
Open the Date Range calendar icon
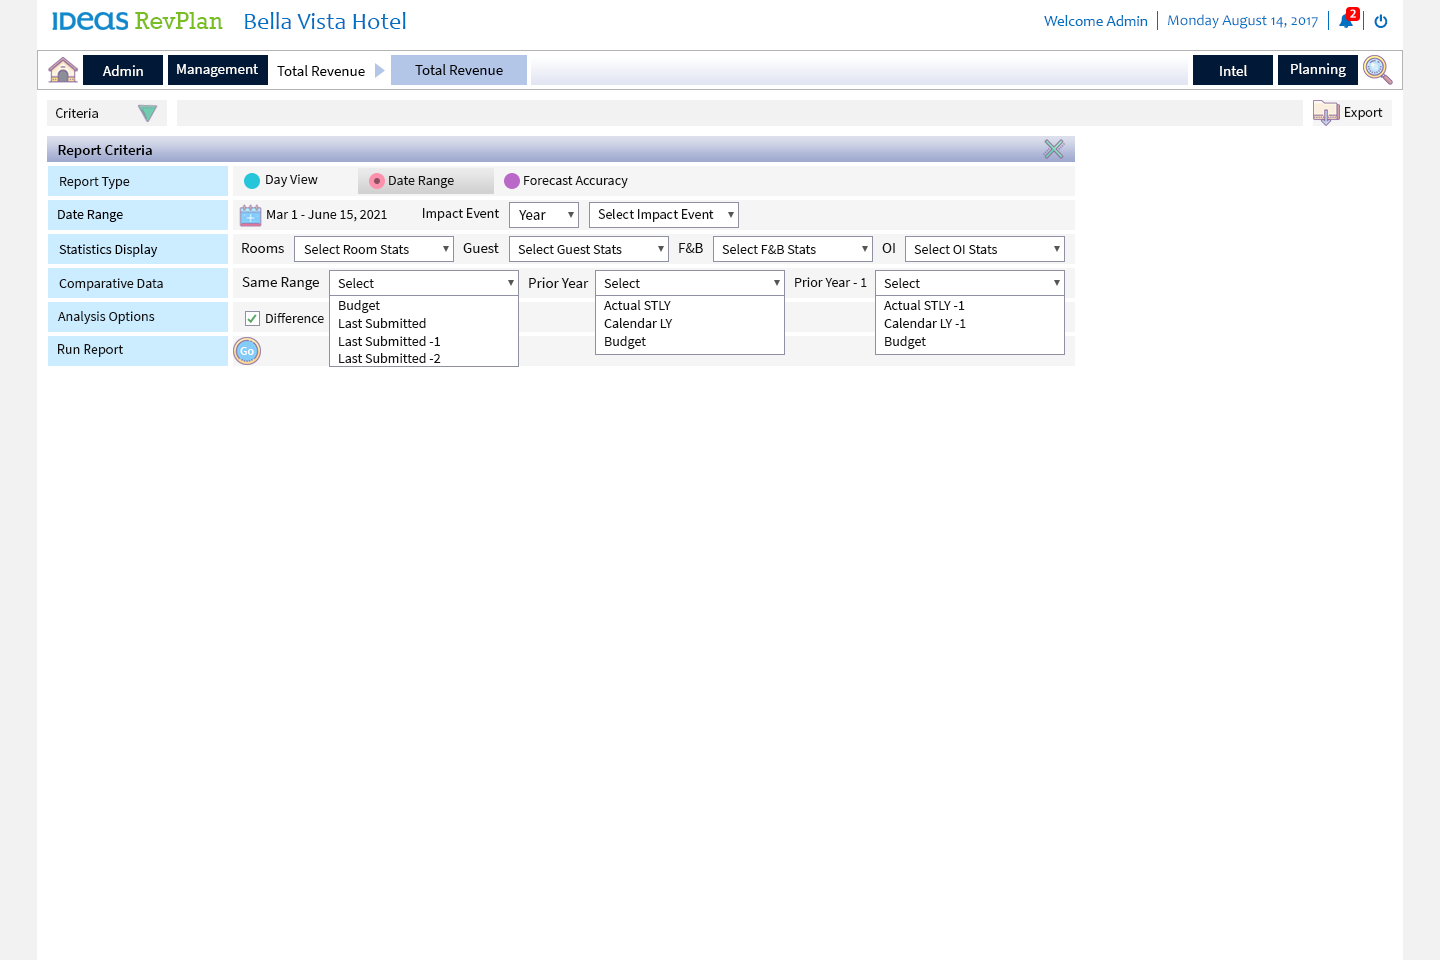(x=250, y=215)
